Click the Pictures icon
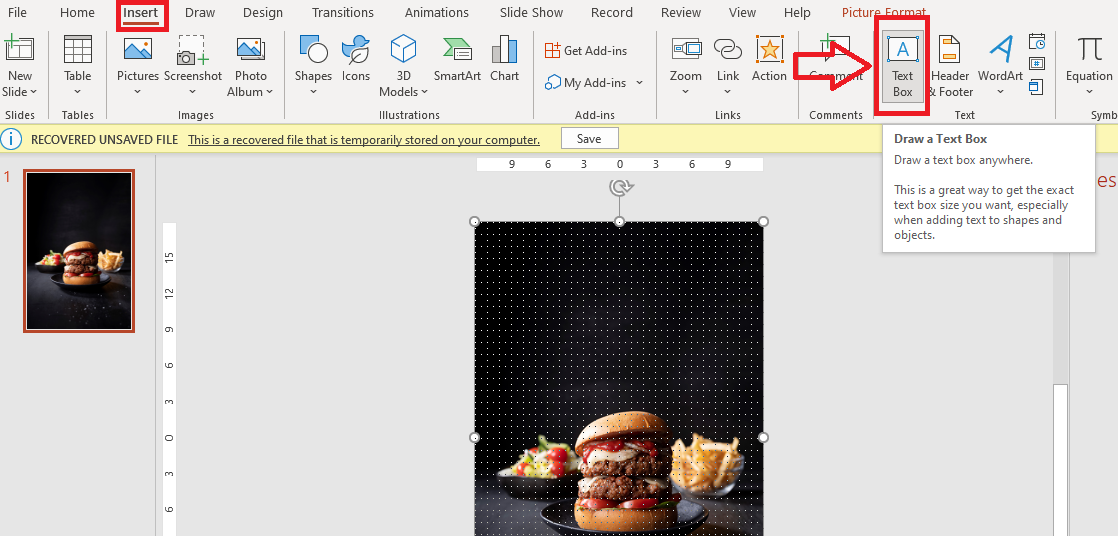 pyautogui.click(x=138, y=49)
